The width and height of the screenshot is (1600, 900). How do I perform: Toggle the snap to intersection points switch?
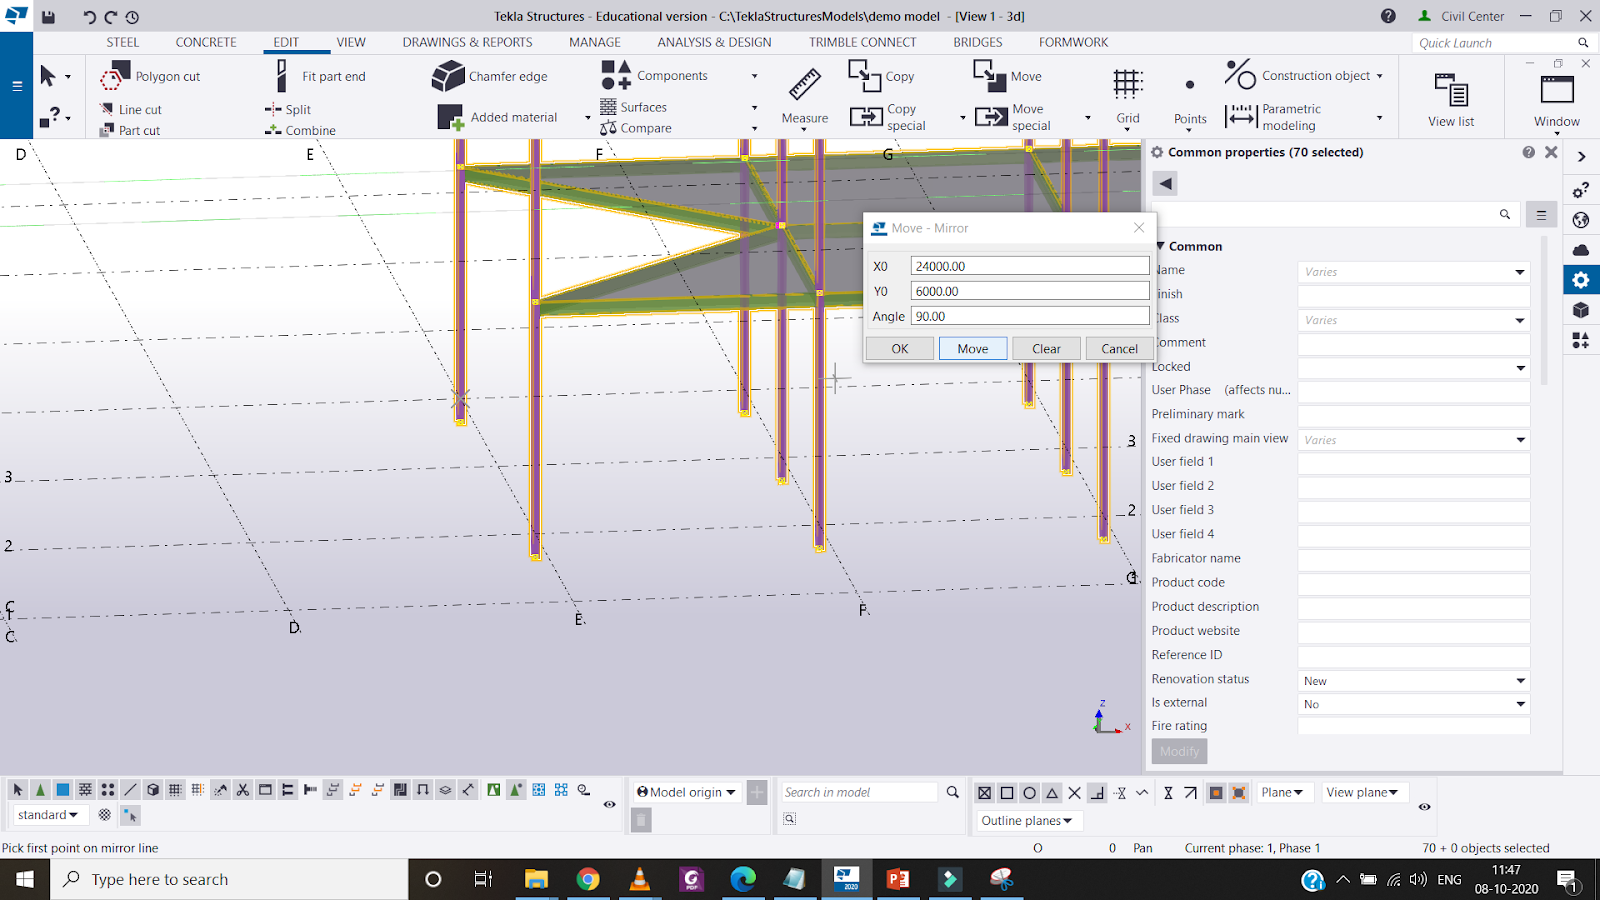point(1074,793)
